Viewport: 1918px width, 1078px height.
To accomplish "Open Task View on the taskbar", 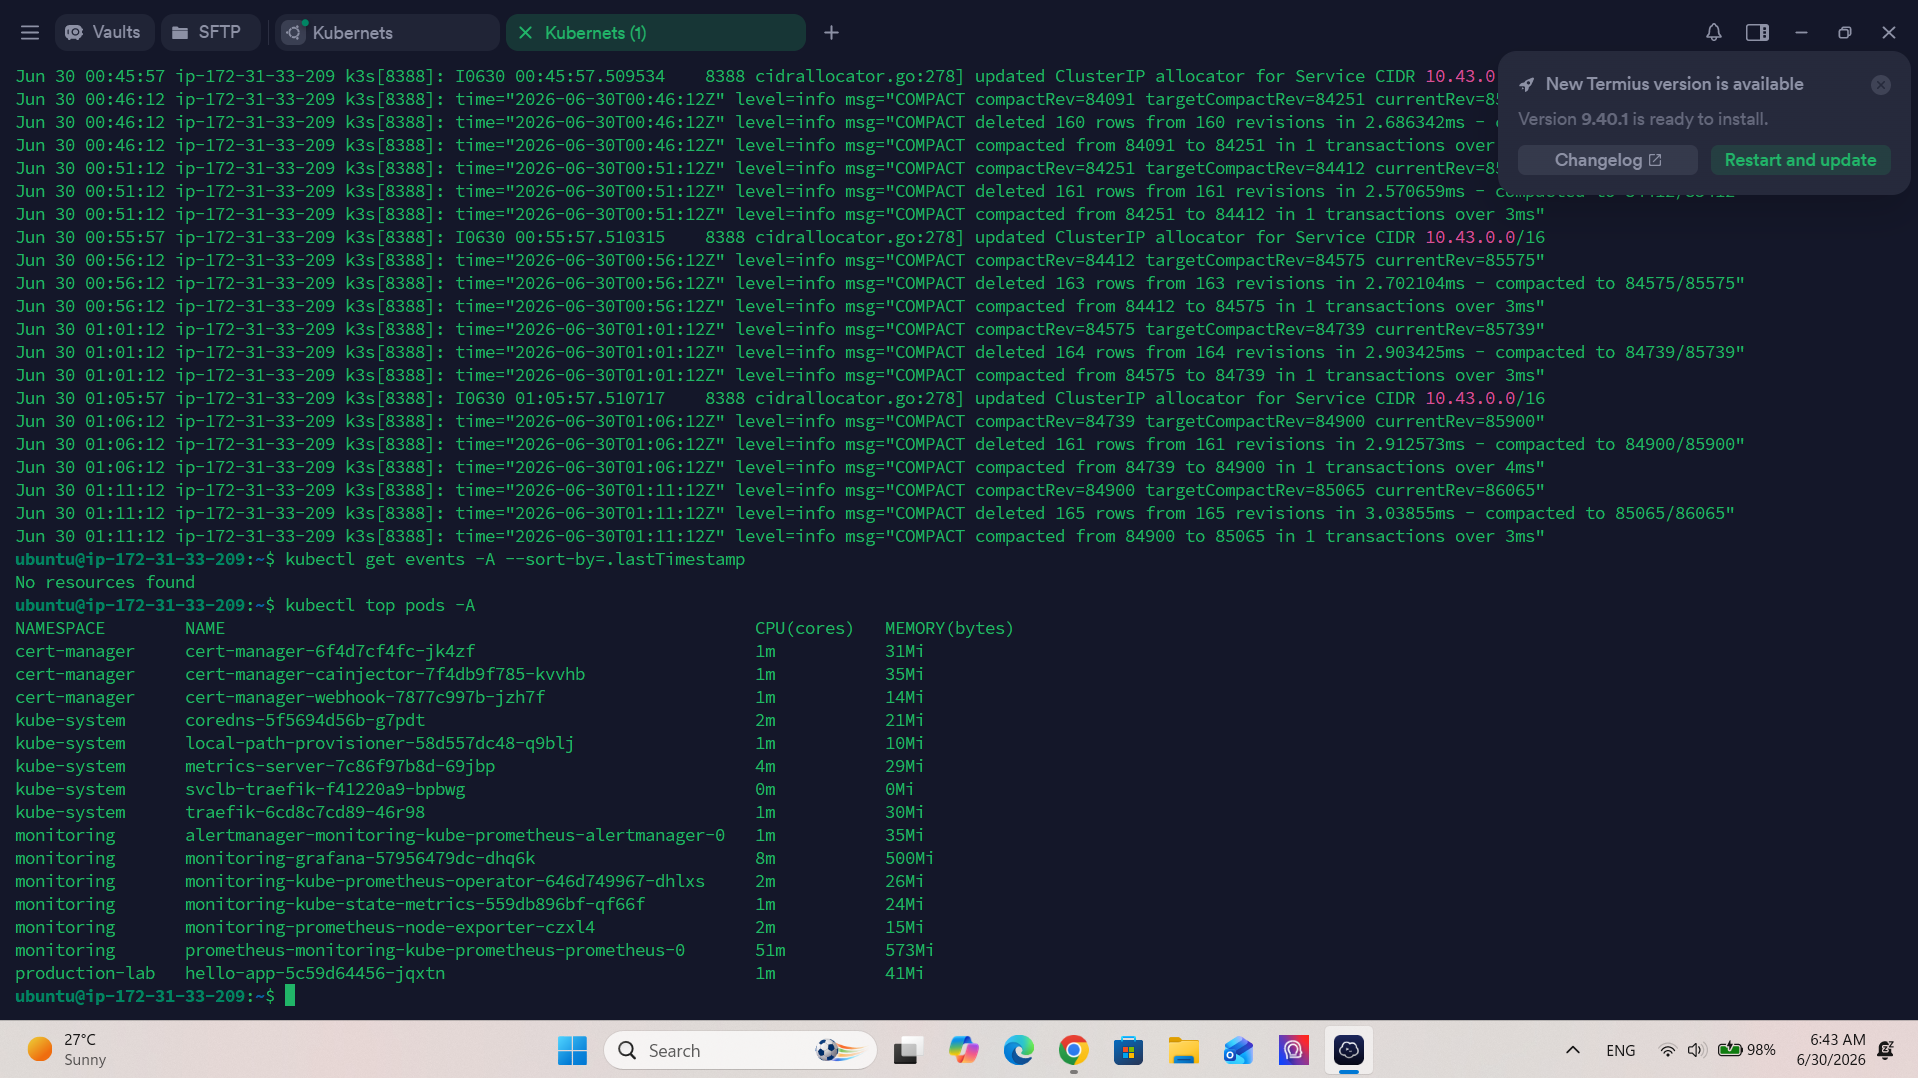I will (x=907, y=1050).
